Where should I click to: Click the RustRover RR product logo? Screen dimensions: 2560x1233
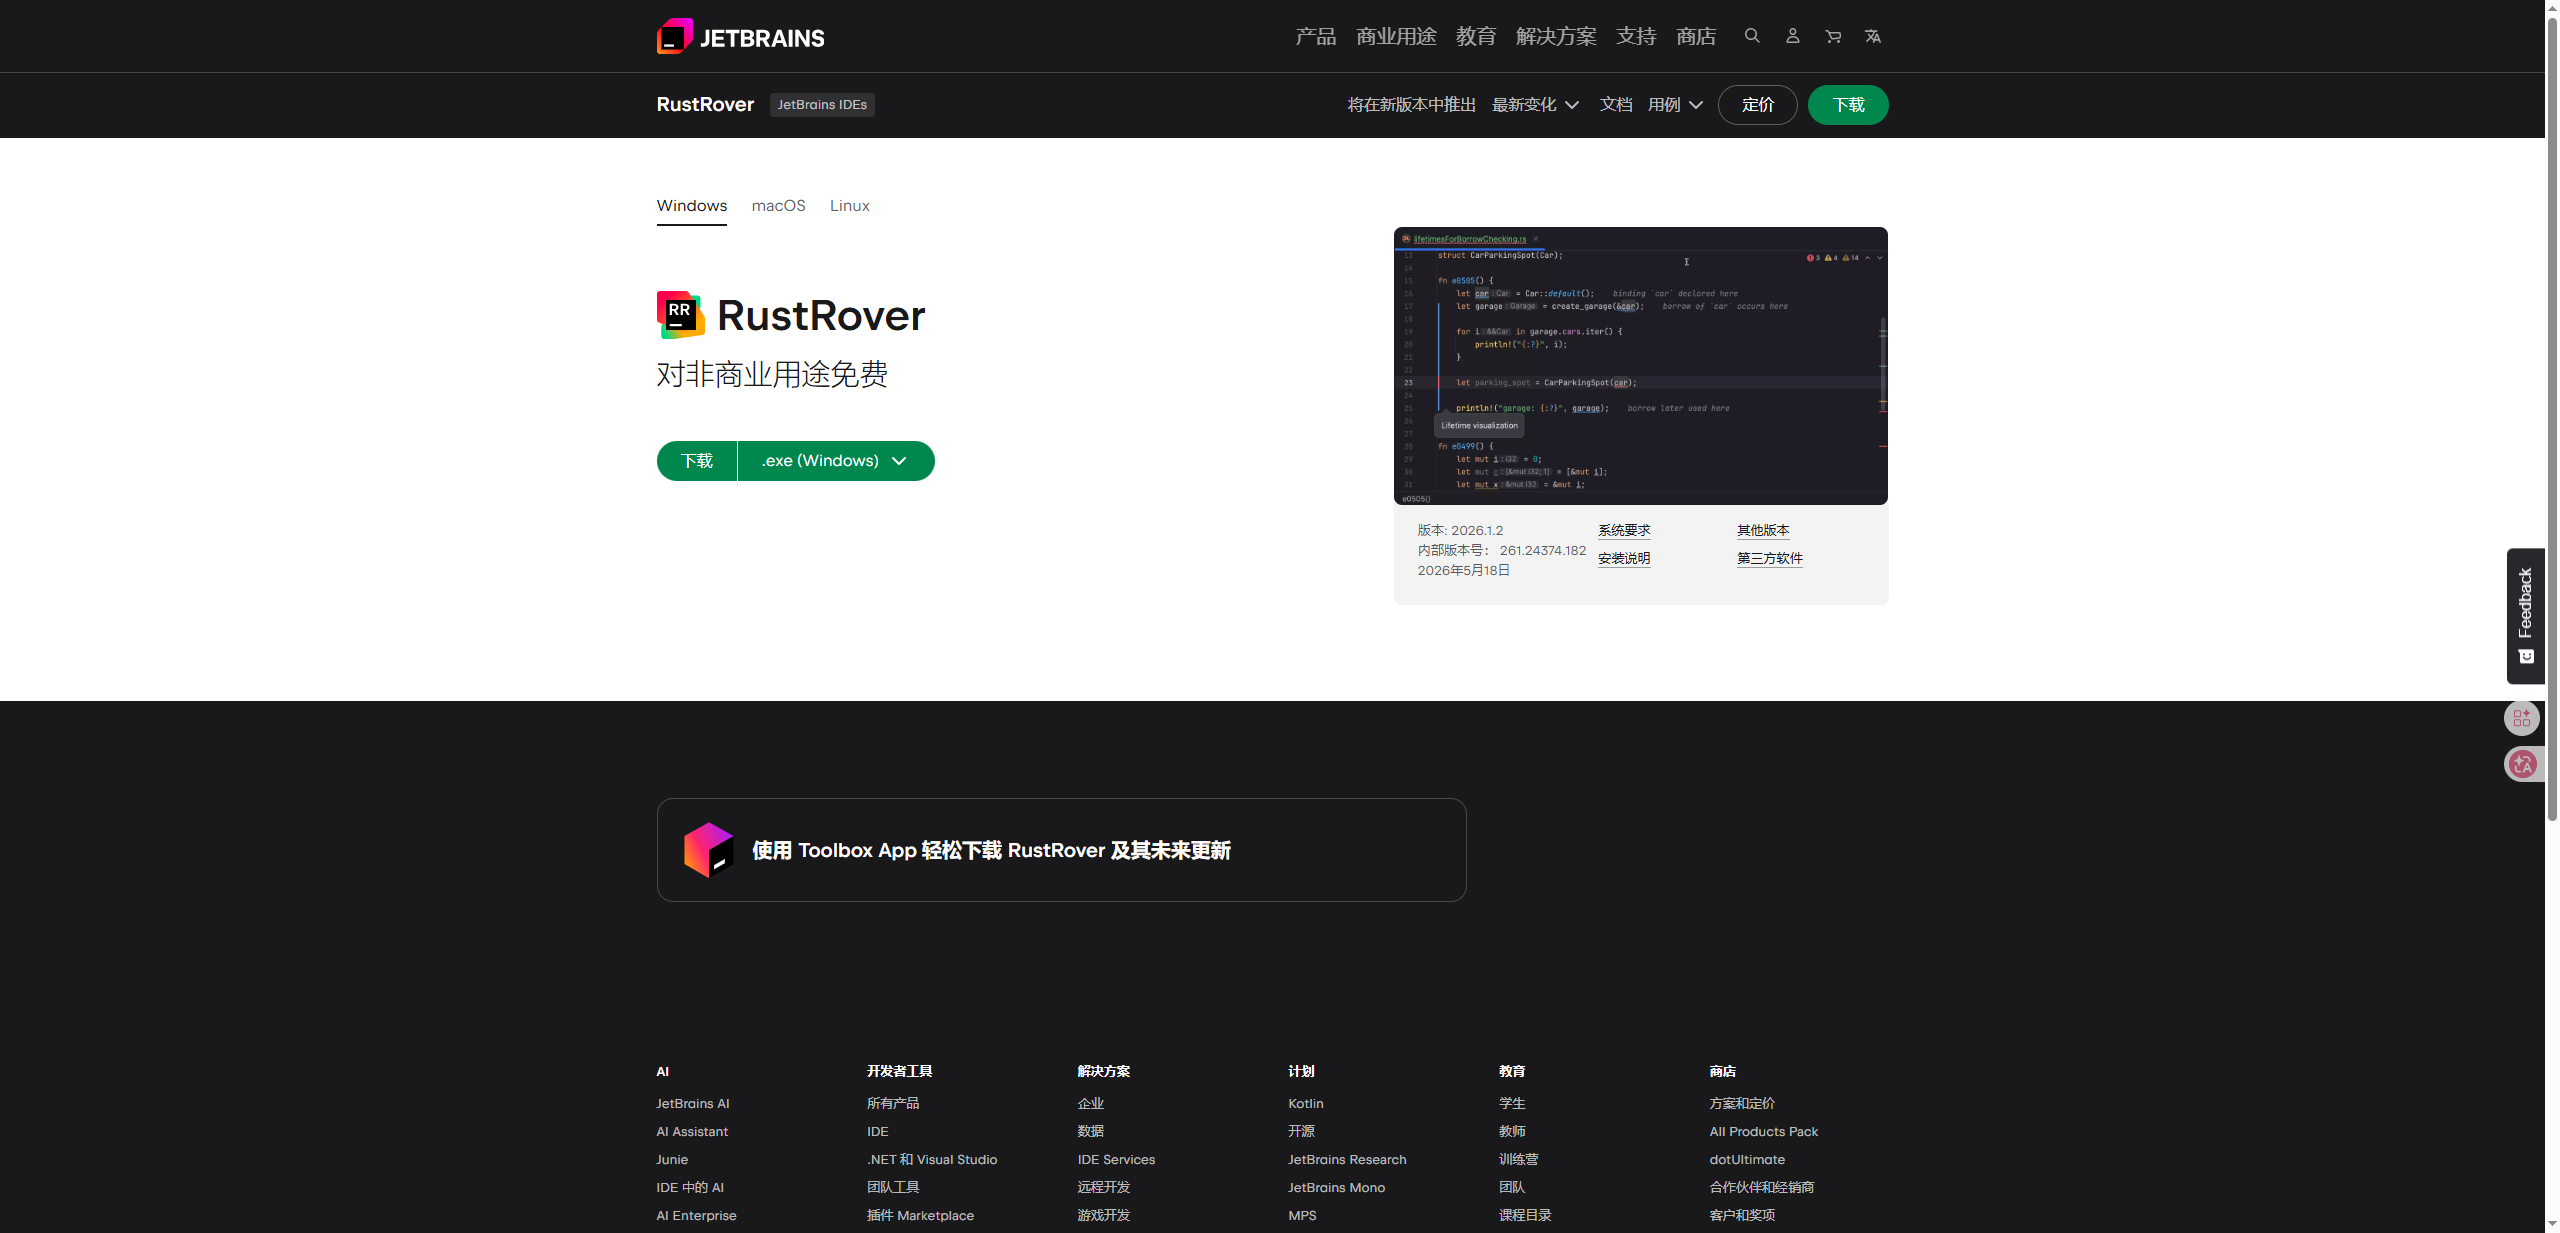click(681, 315)
